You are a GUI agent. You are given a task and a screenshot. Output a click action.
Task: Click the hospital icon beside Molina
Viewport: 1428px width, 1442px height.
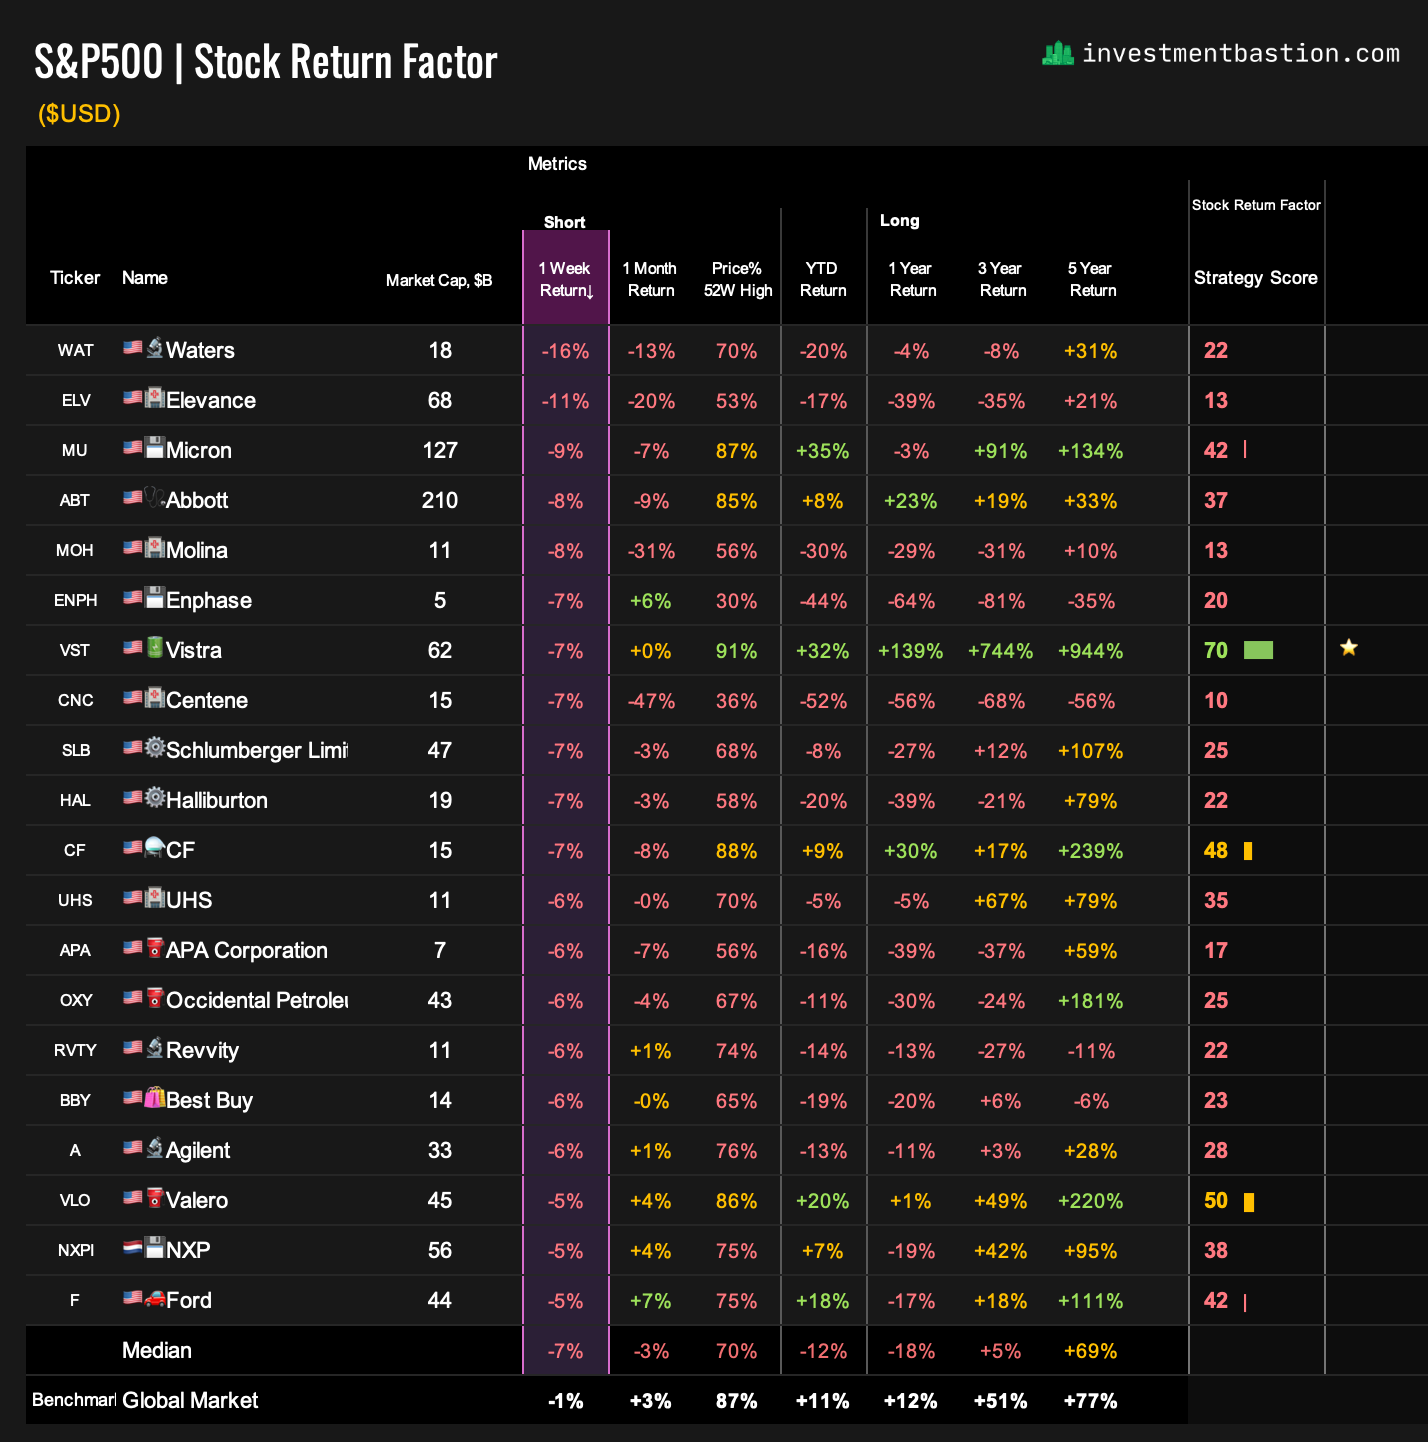tap(155, 548)
